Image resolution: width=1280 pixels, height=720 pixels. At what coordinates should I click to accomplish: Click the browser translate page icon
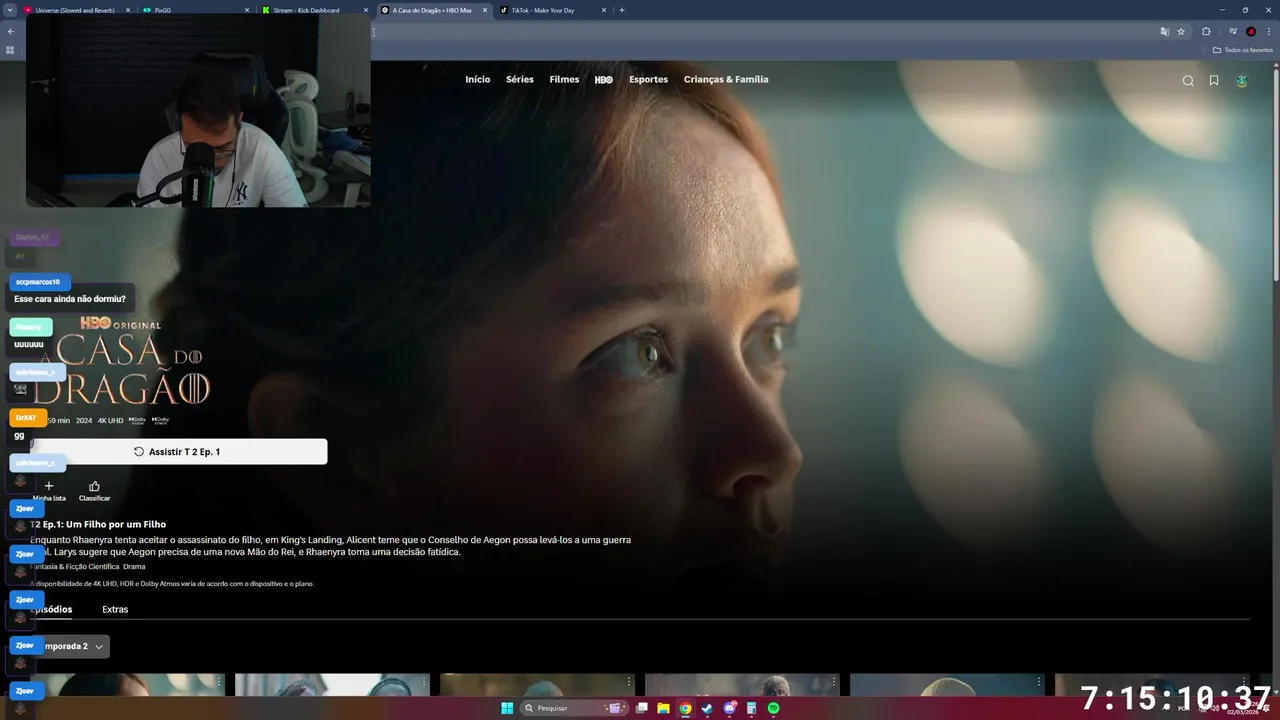(1164, 32)
